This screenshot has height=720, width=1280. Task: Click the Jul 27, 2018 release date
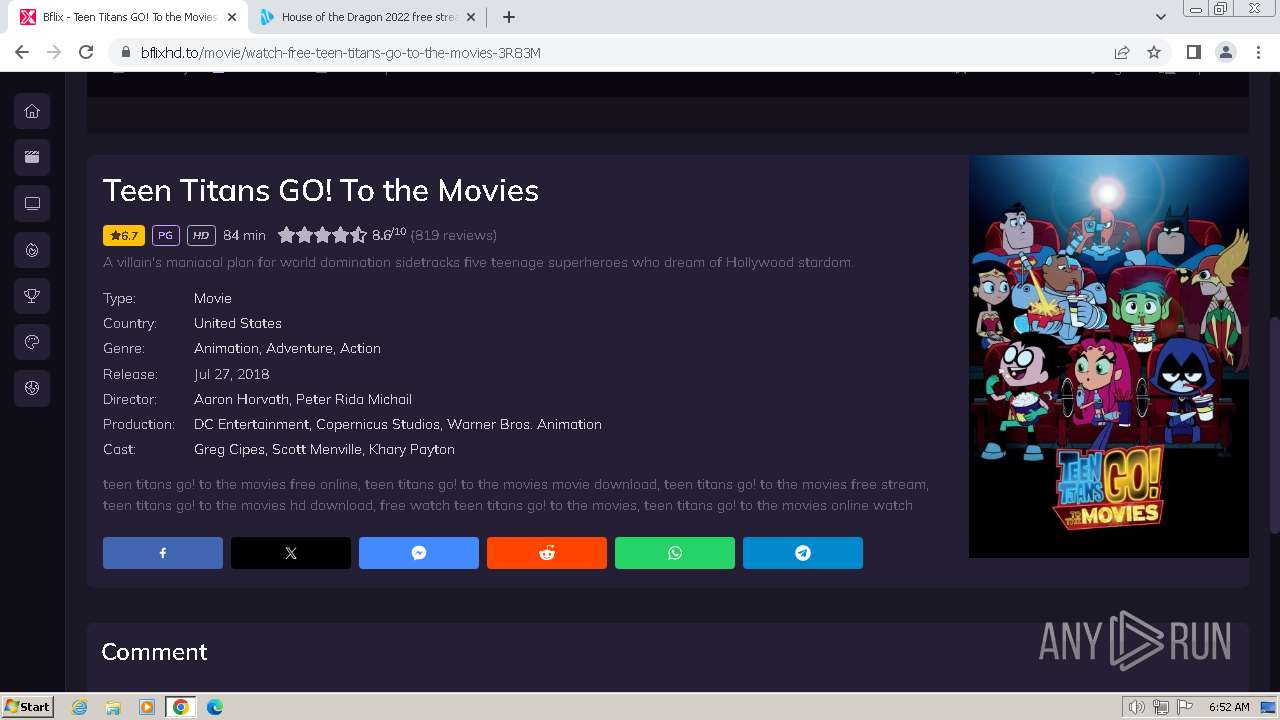(232, 374)
